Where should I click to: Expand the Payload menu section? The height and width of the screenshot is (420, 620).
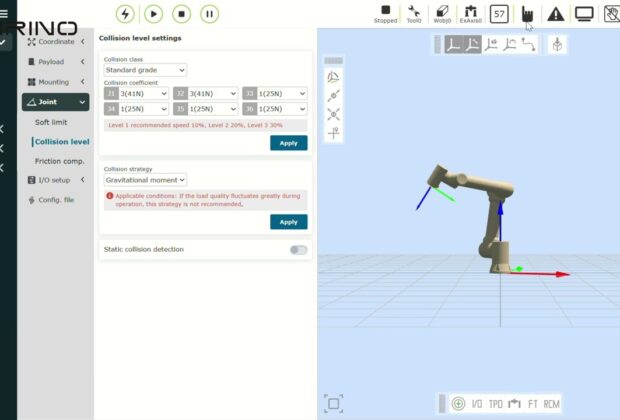[x=55, y=62]
